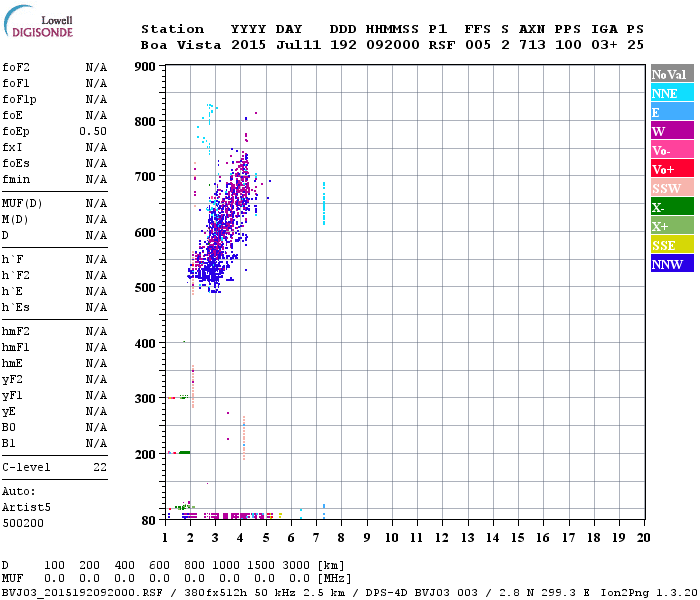Select the X+ light green swatch
Image resolution: width=700 pixels, height=600 pixels.
click(x=672, y=225)
